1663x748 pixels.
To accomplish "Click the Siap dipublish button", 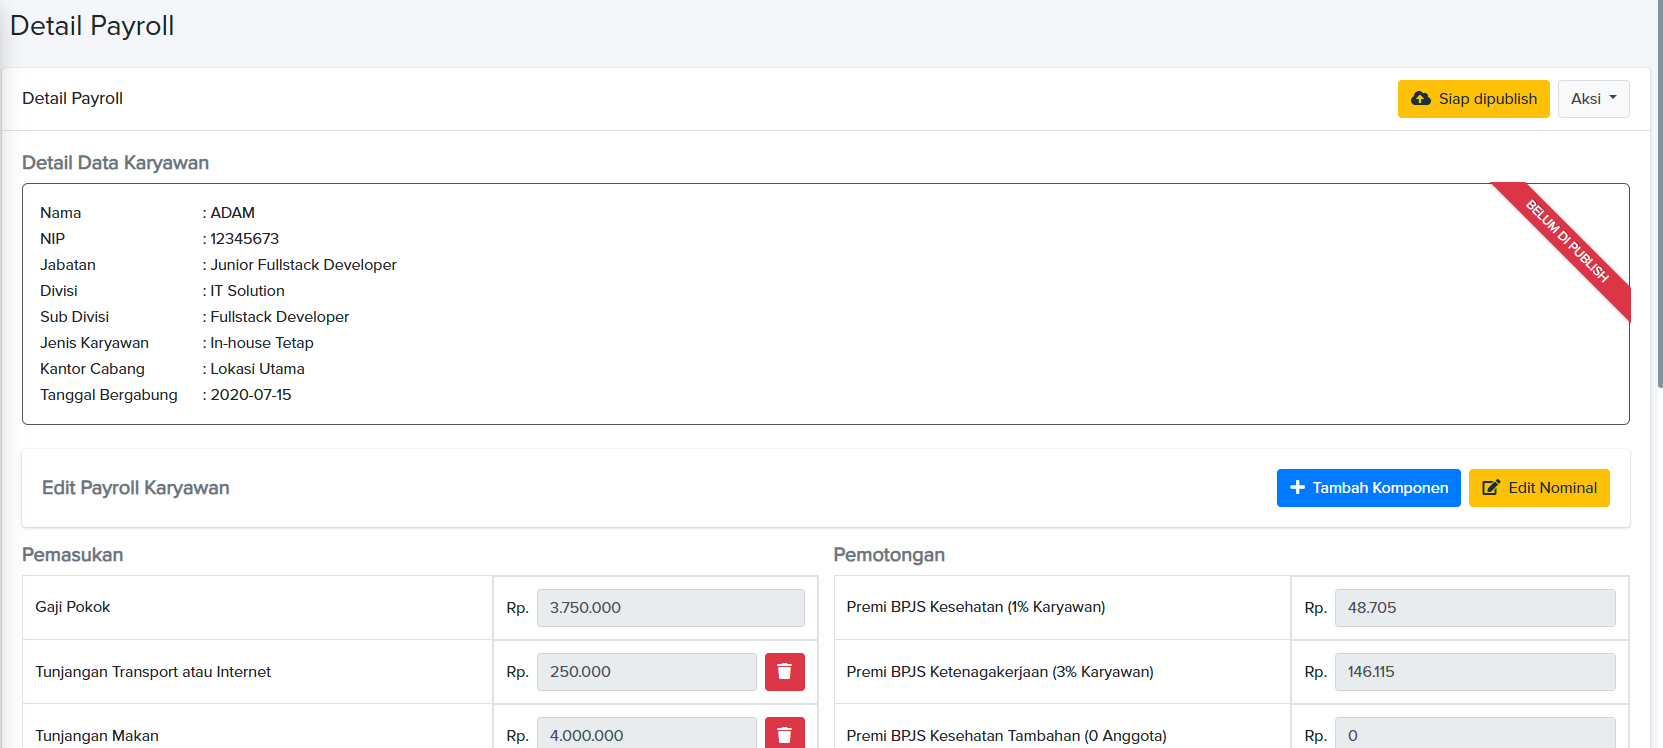I will point(1473,99).
